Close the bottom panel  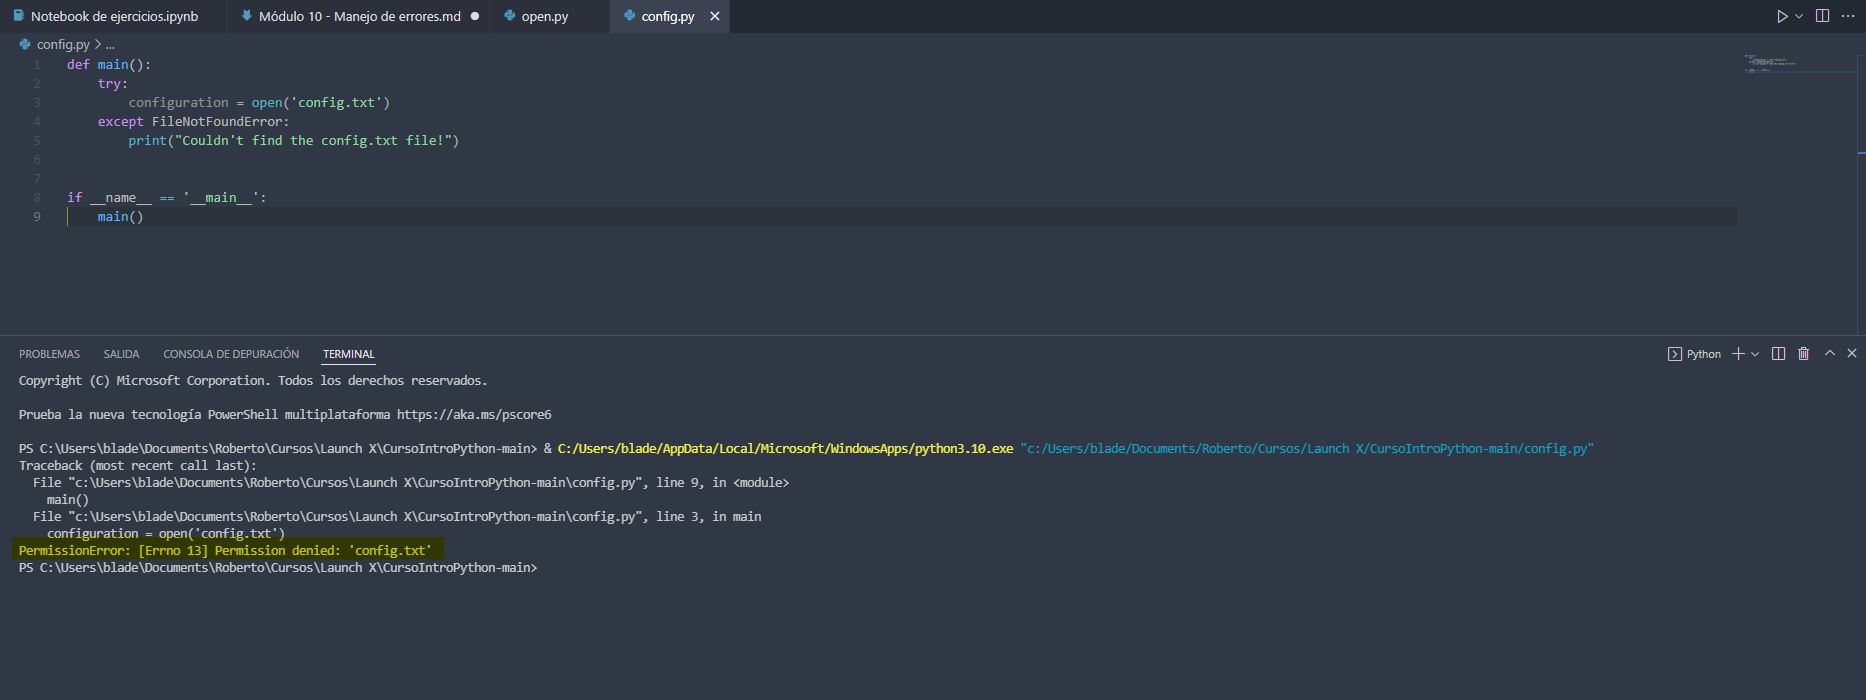[1852, 353]
